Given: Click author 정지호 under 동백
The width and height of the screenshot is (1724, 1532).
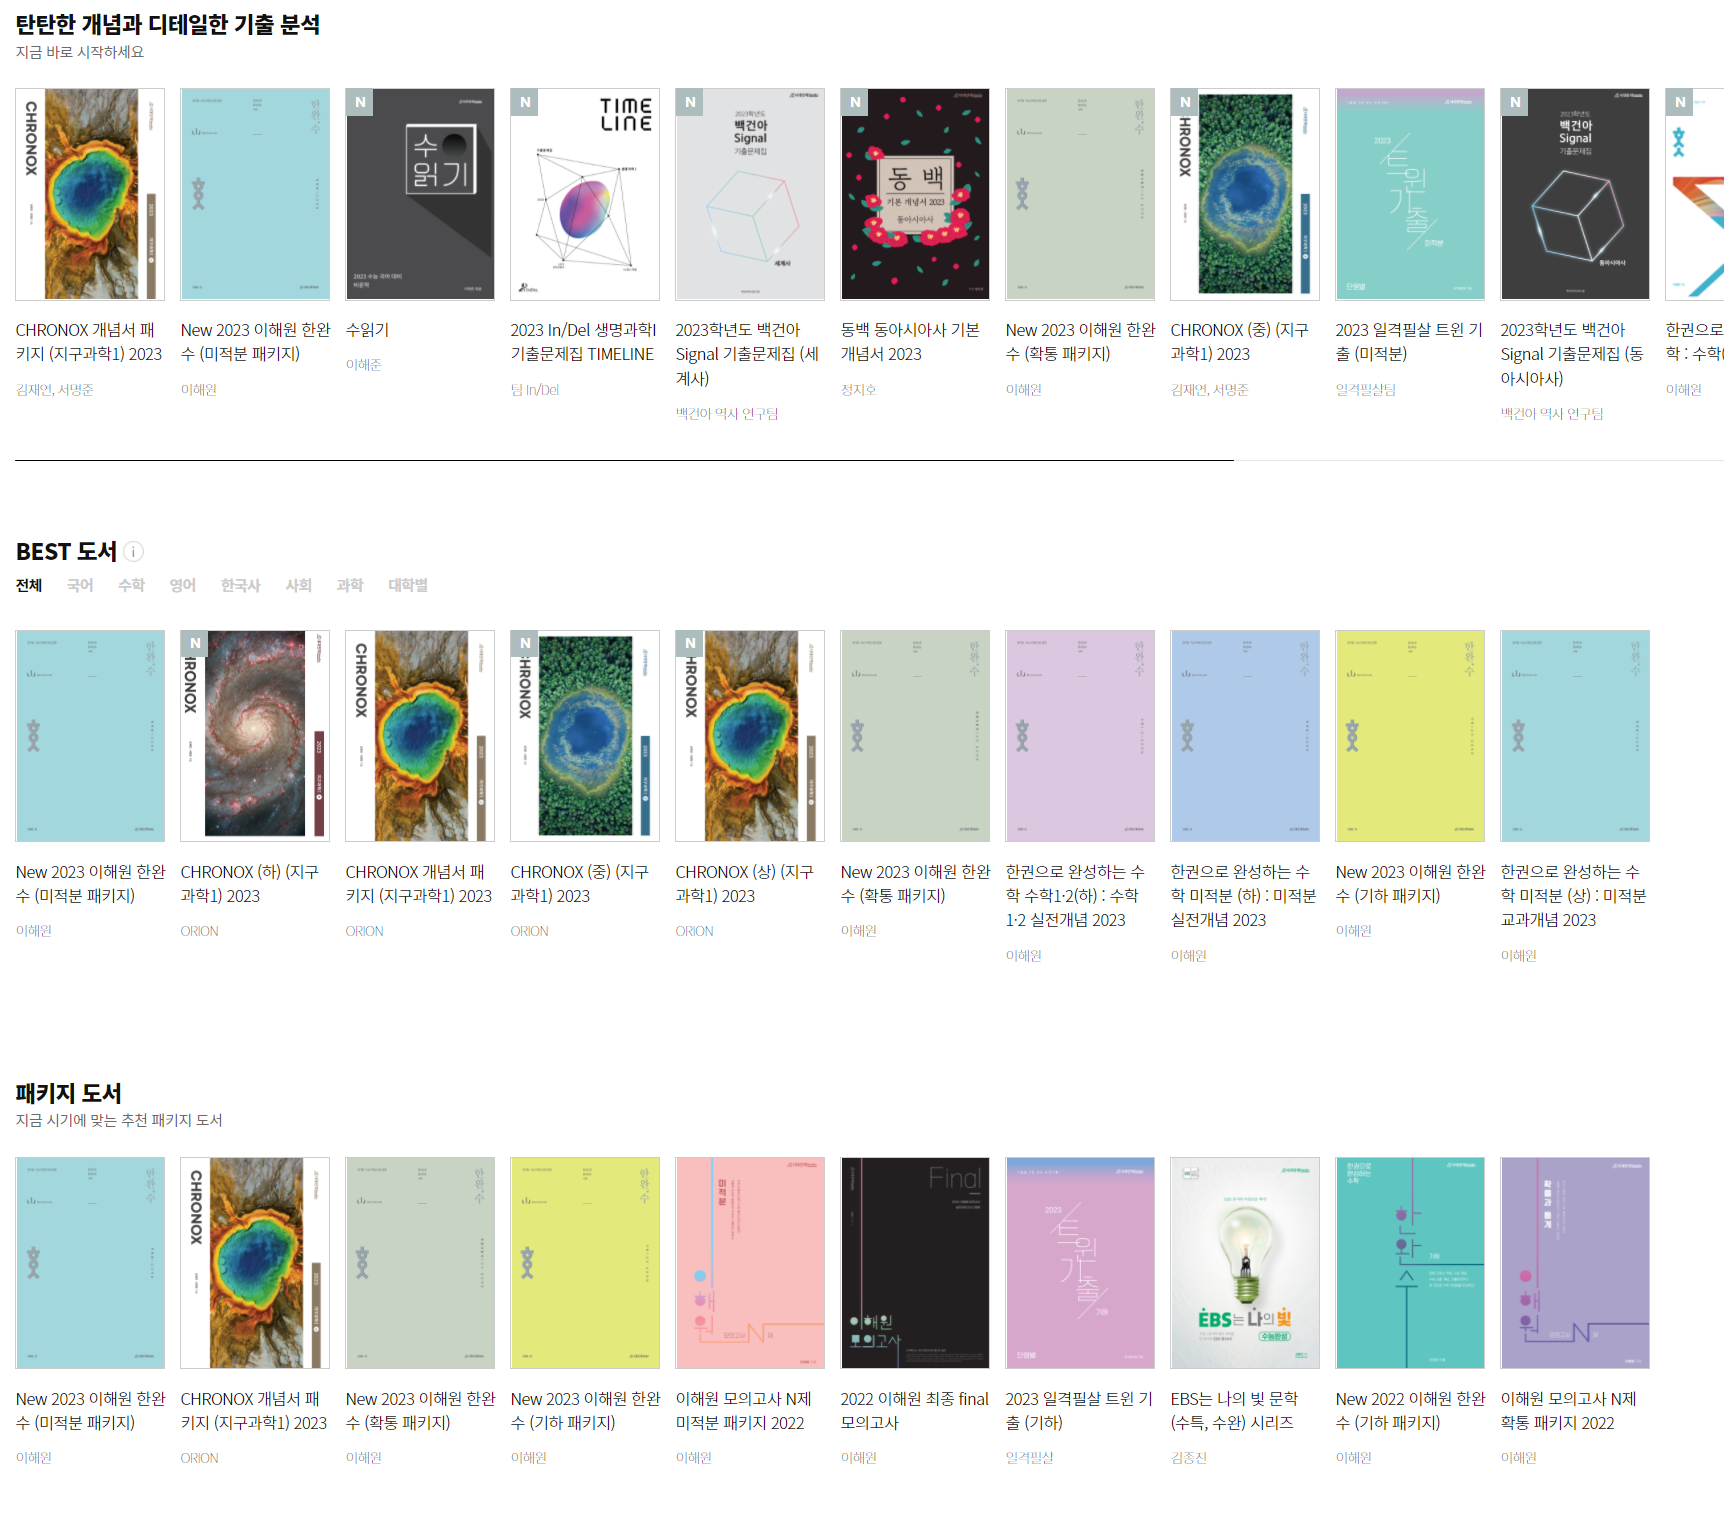Looking at the screenshot, I should click(x=858, y=390).
